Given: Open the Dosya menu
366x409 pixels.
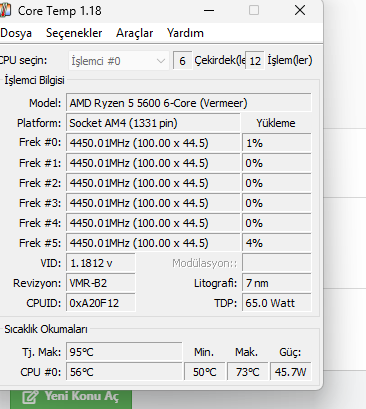Looking at the screenshot, I should 16,33.
